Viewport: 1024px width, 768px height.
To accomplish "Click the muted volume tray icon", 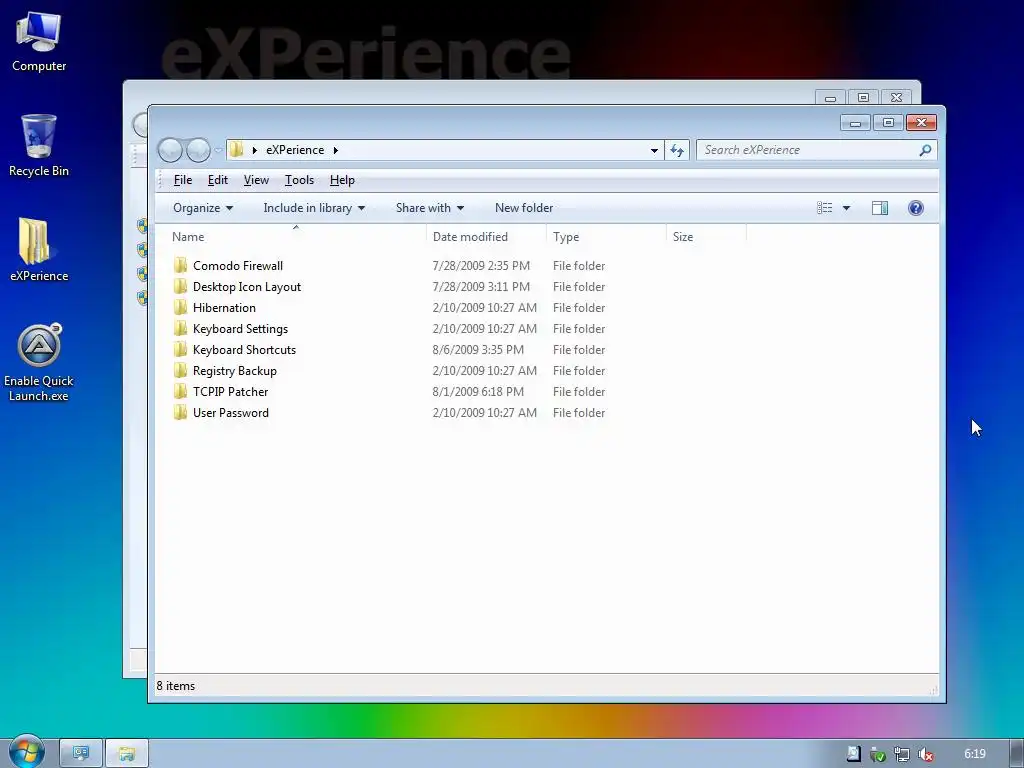I will pos(925,754).
